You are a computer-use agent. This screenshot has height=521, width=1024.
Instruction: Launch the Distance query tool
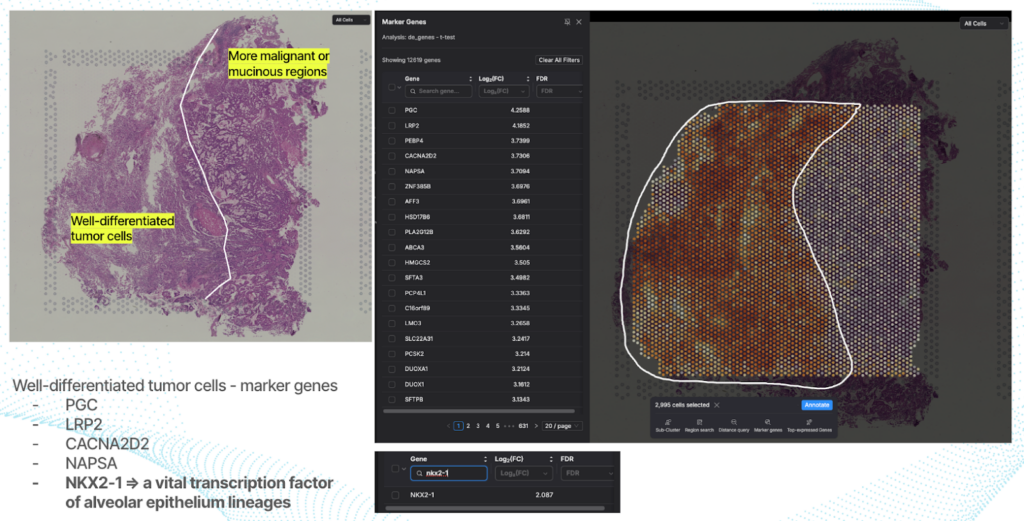click(733, 423)
